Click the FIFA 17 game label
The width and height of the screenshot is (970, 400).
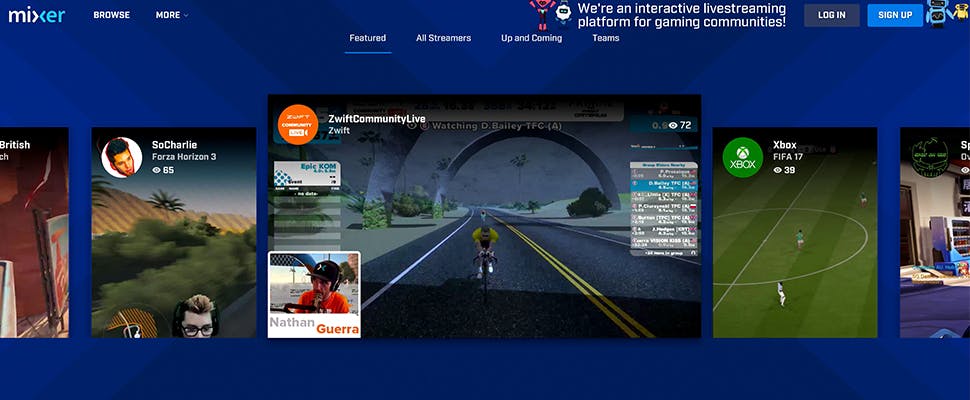pyautogui.click(x=788, y=157)
